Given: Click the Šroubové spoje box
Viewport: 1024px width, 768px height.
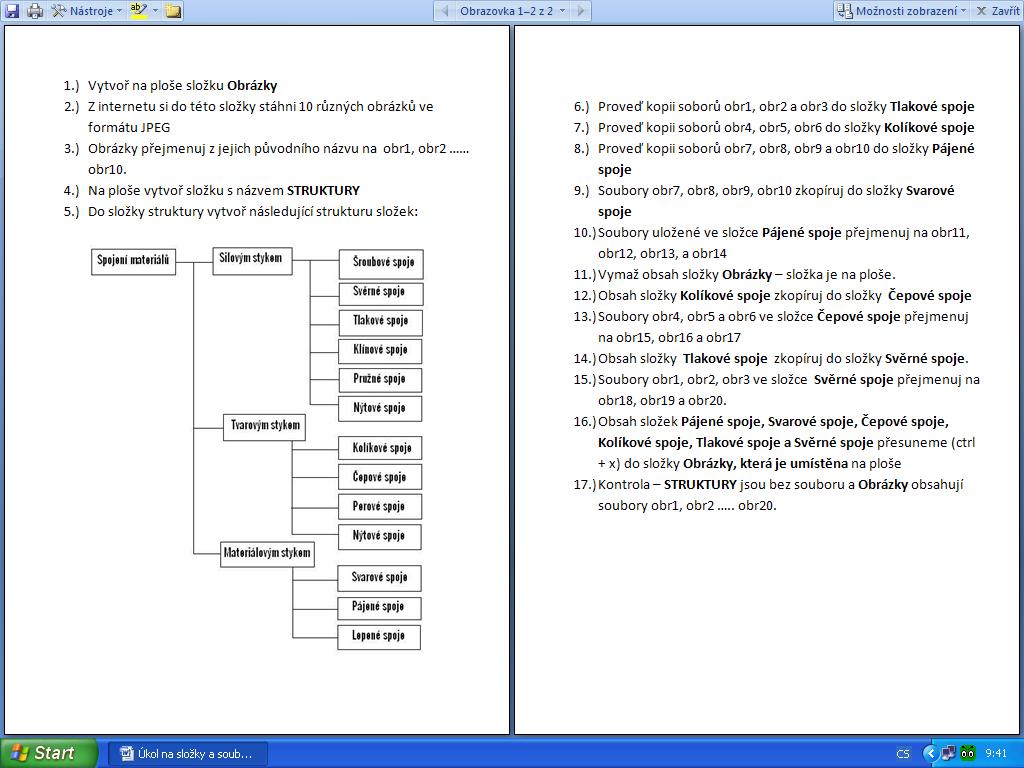Looking at the screenshot, I should point(381,264).
